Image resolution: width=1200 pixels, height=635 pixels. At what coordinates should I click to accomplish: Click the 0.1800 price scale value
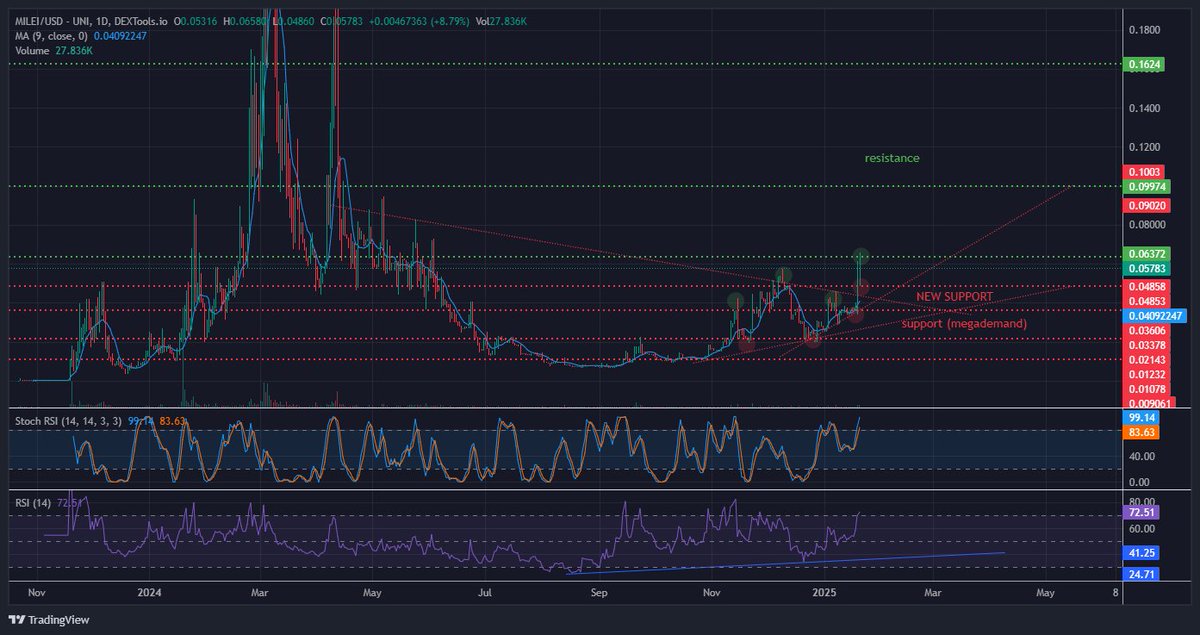1146,30
